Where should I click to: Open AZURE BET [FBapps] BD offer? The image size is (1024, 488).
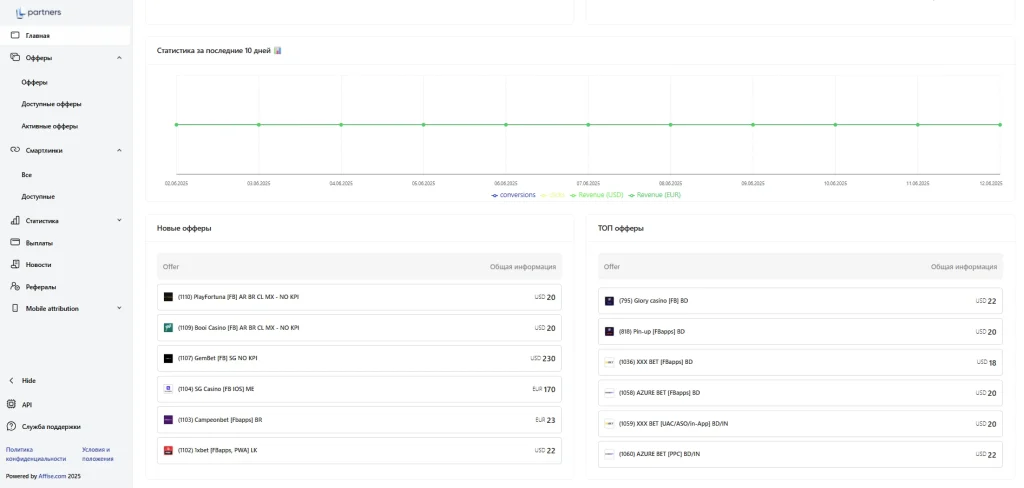800,393
